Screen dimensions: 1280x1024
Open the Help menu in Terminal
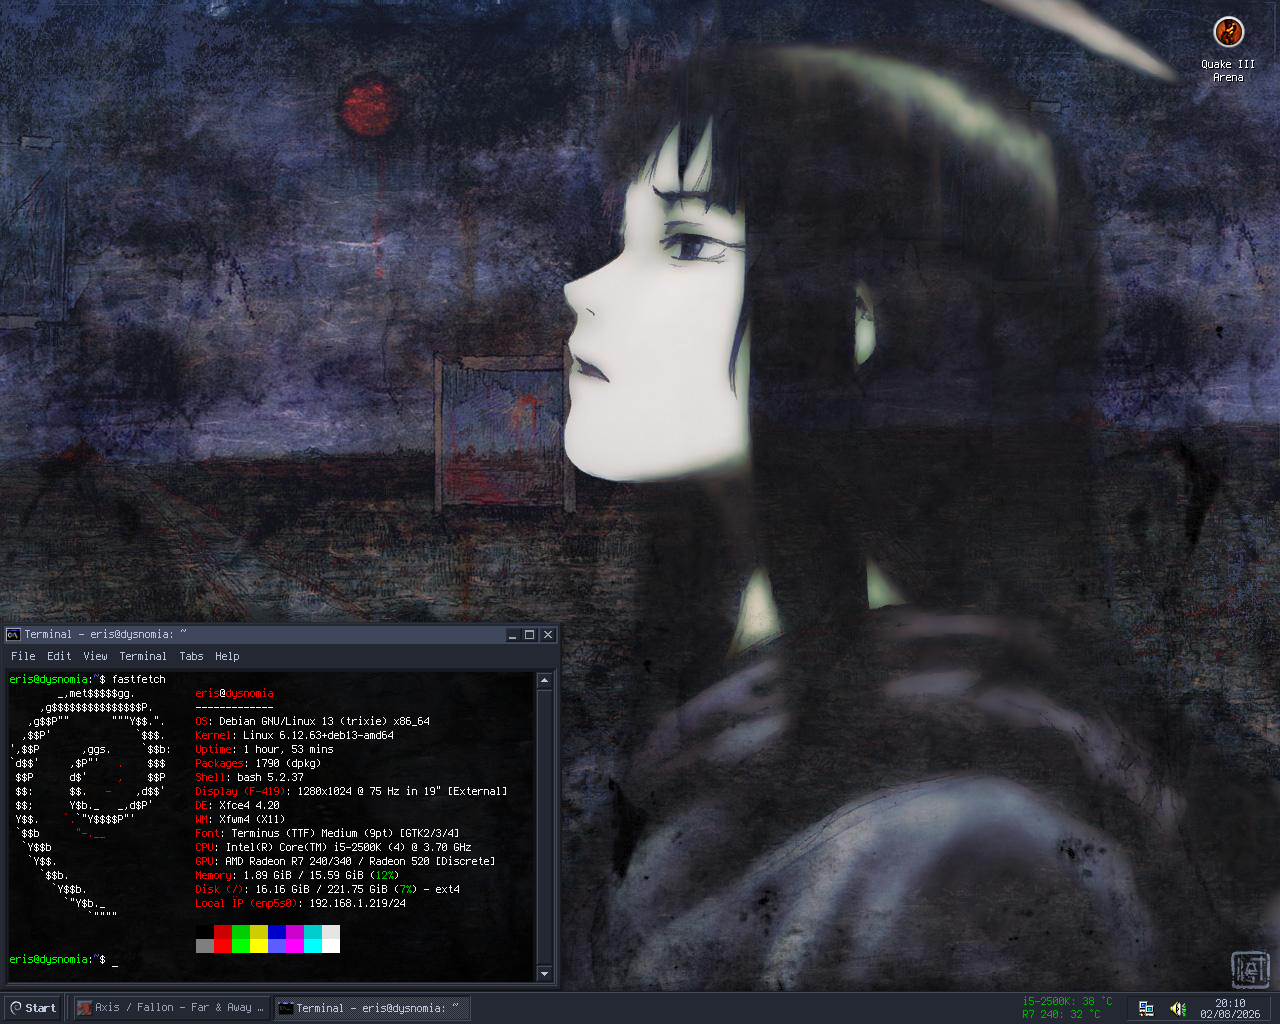tap(227, 657)
